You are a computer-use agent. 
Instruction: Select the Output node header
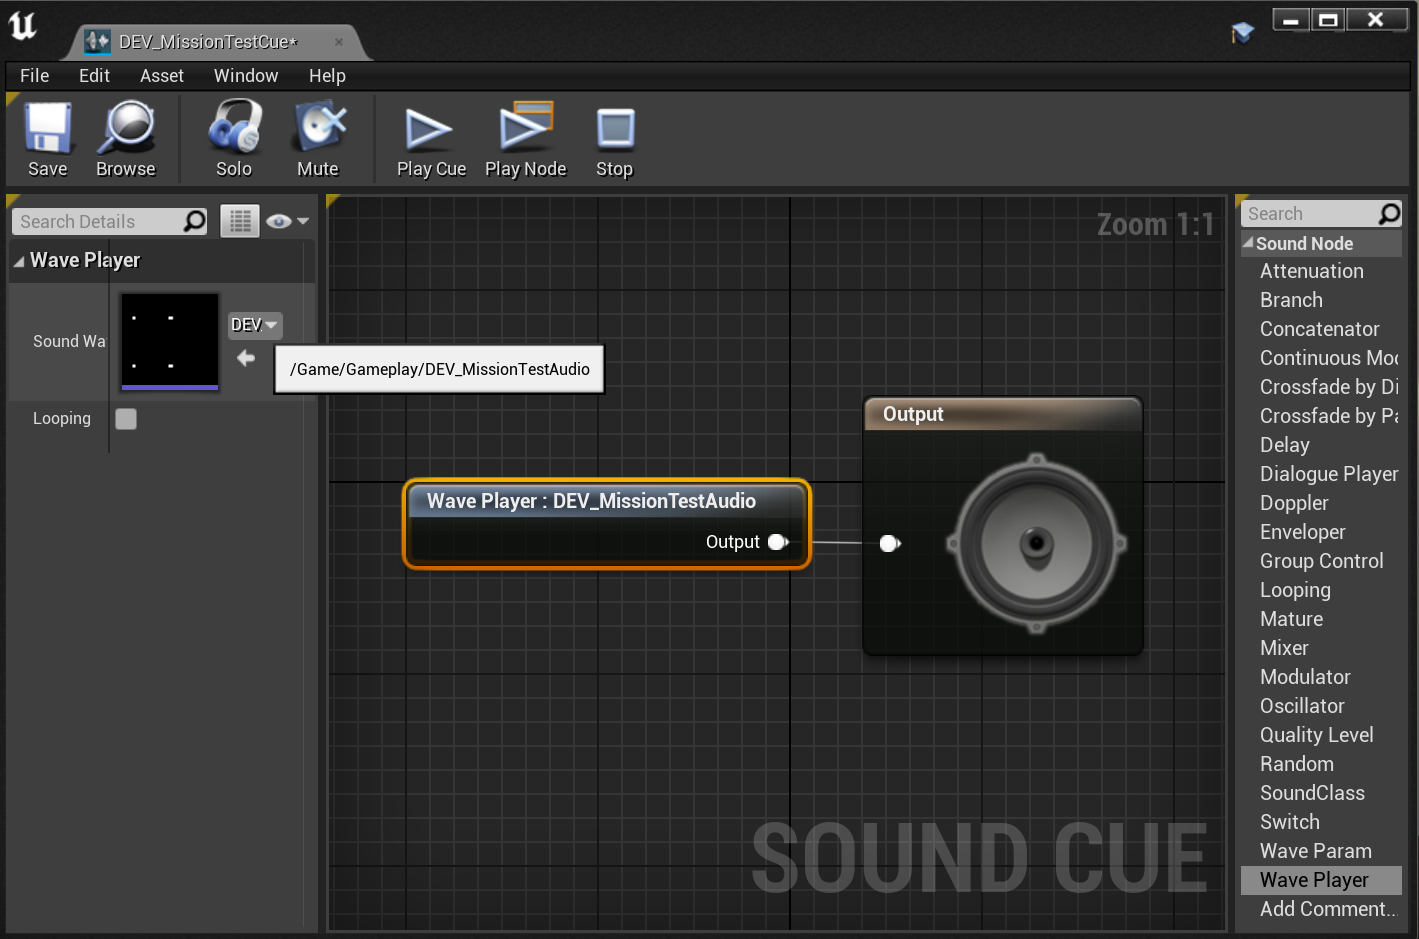pos(1002,414)
